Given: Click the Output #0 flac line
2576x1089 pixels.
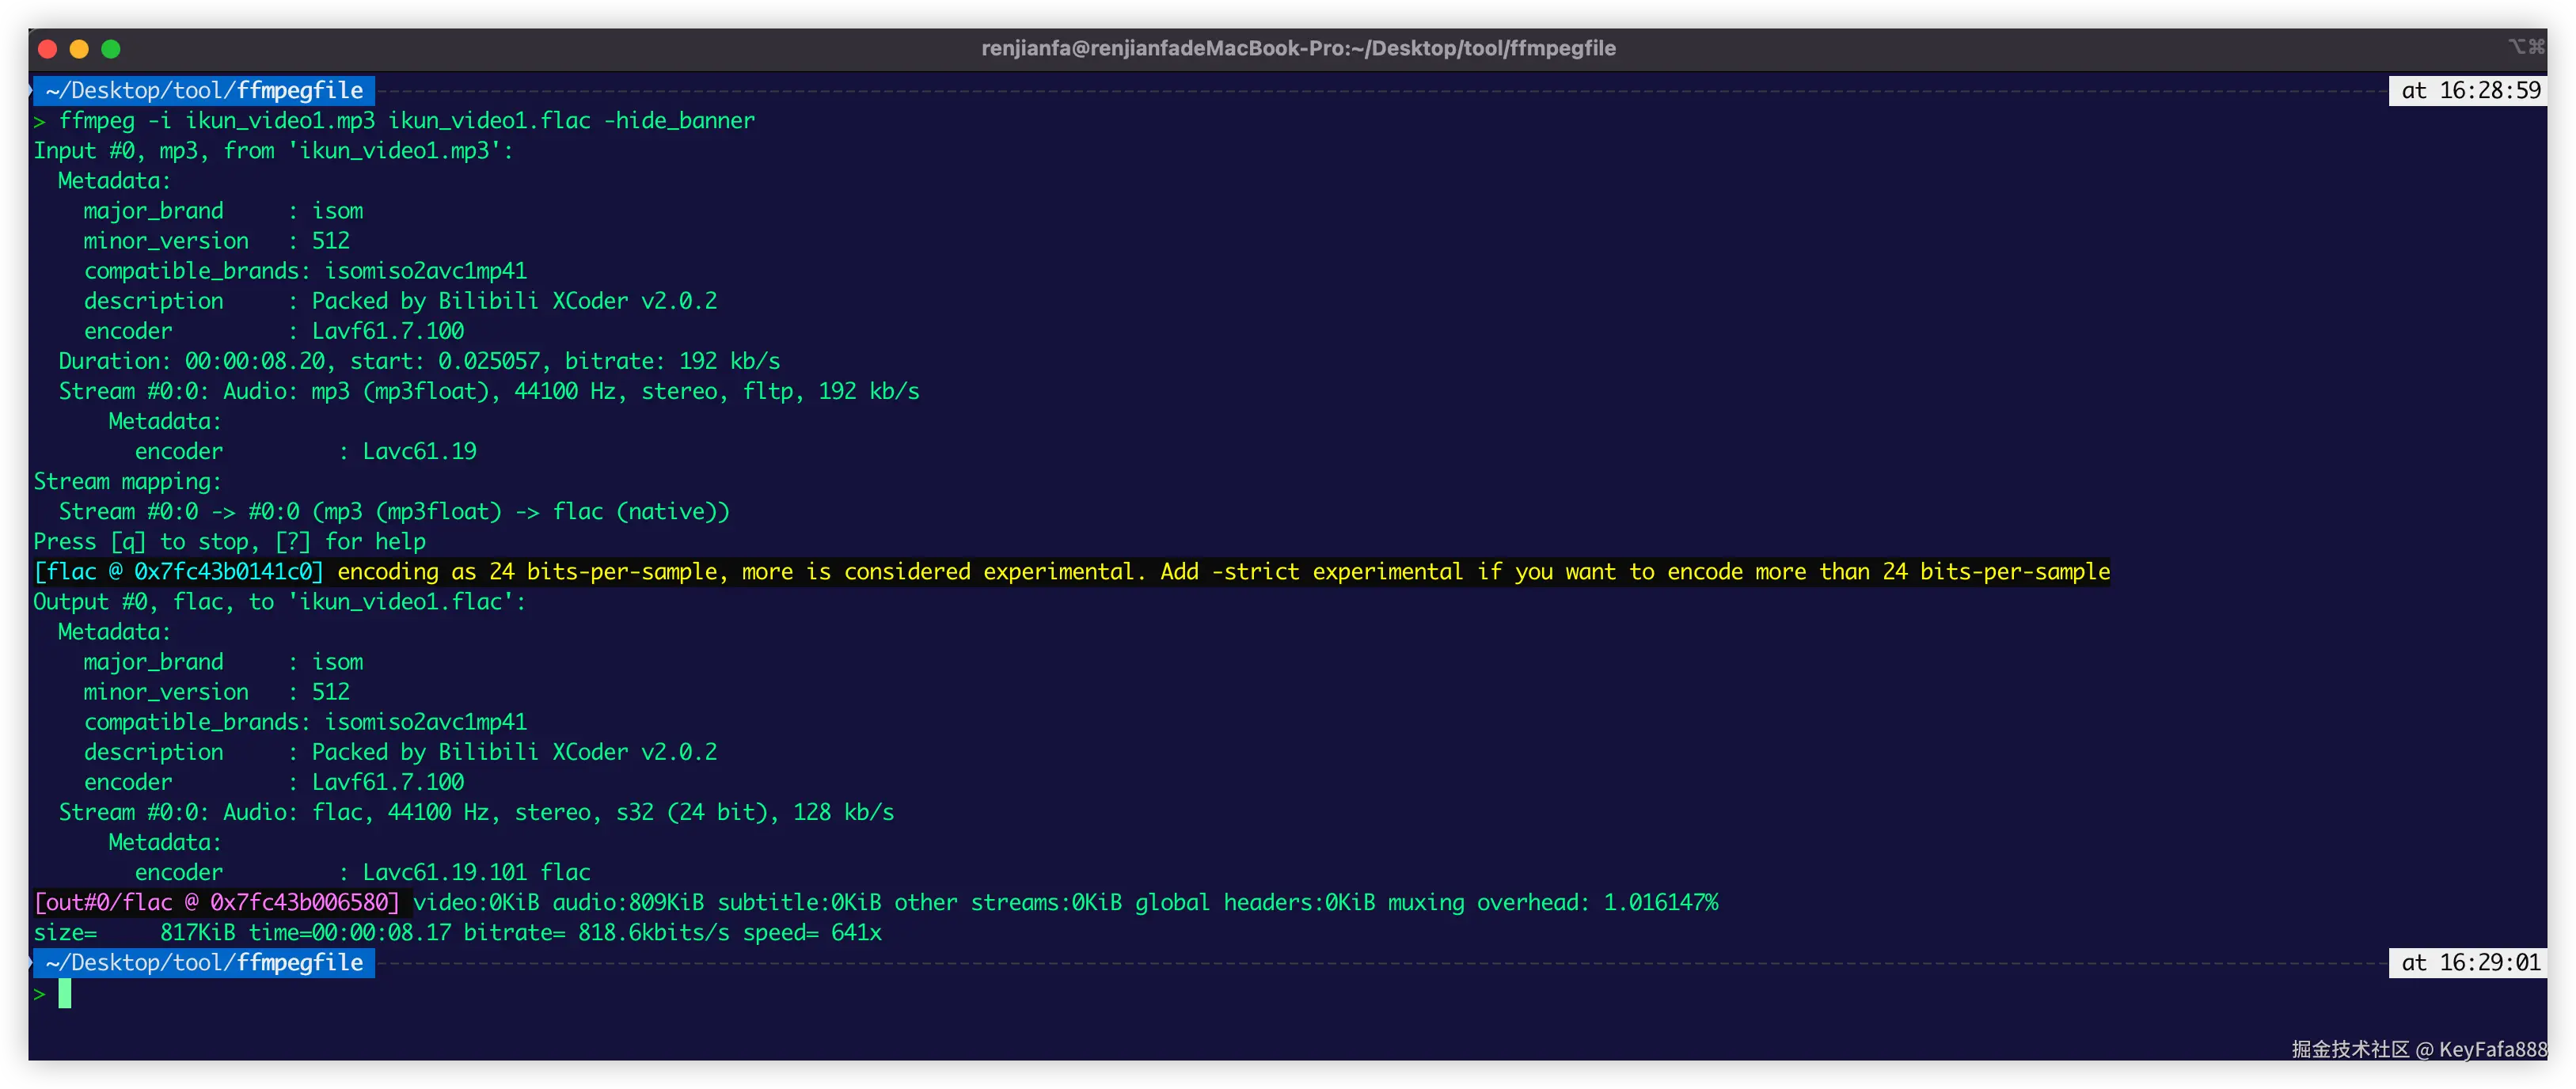Looking at the screenshot, I should 279,601.
